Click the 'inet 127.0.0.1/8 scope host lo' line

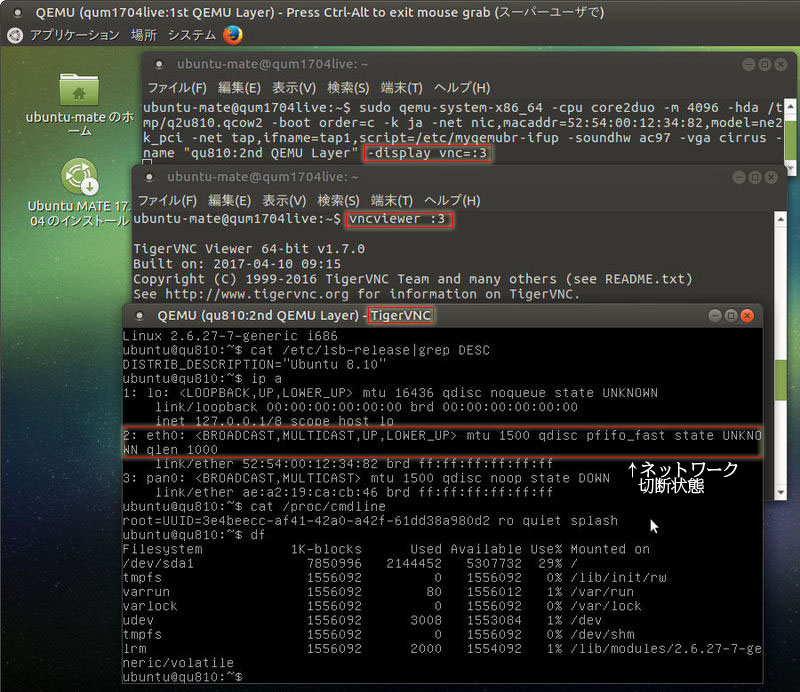click(x=274, y=421)
